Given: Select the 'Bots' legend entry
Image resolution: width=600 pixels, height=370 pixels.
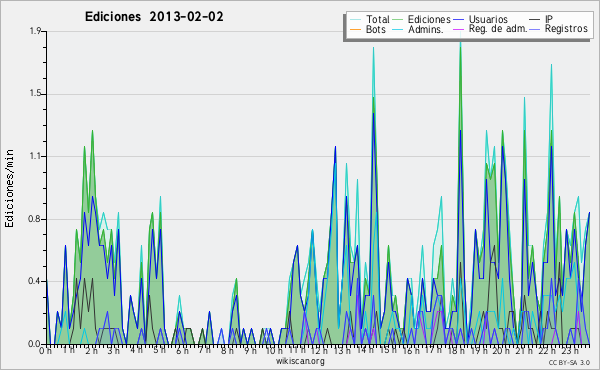Looking at the screenshot, I should point(375,29).
